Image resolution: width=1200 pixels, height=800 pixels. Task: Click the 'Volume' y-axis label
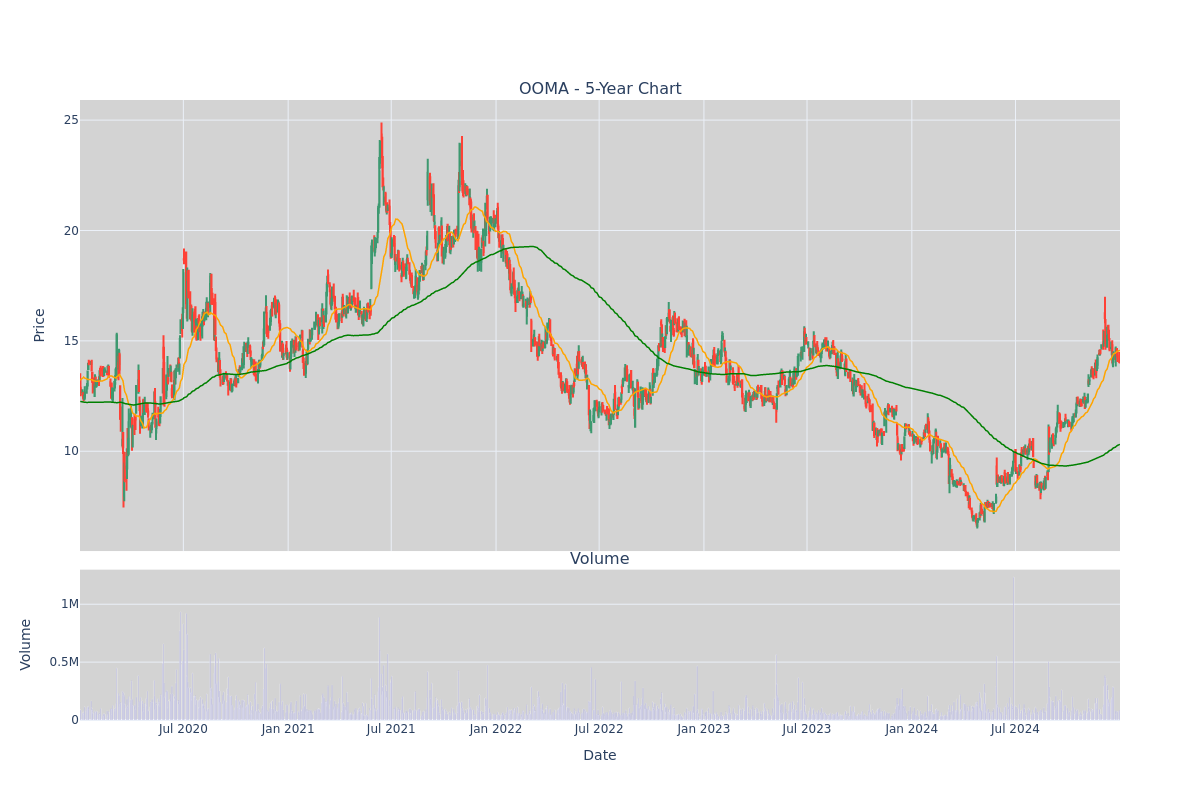pos(26,644)
